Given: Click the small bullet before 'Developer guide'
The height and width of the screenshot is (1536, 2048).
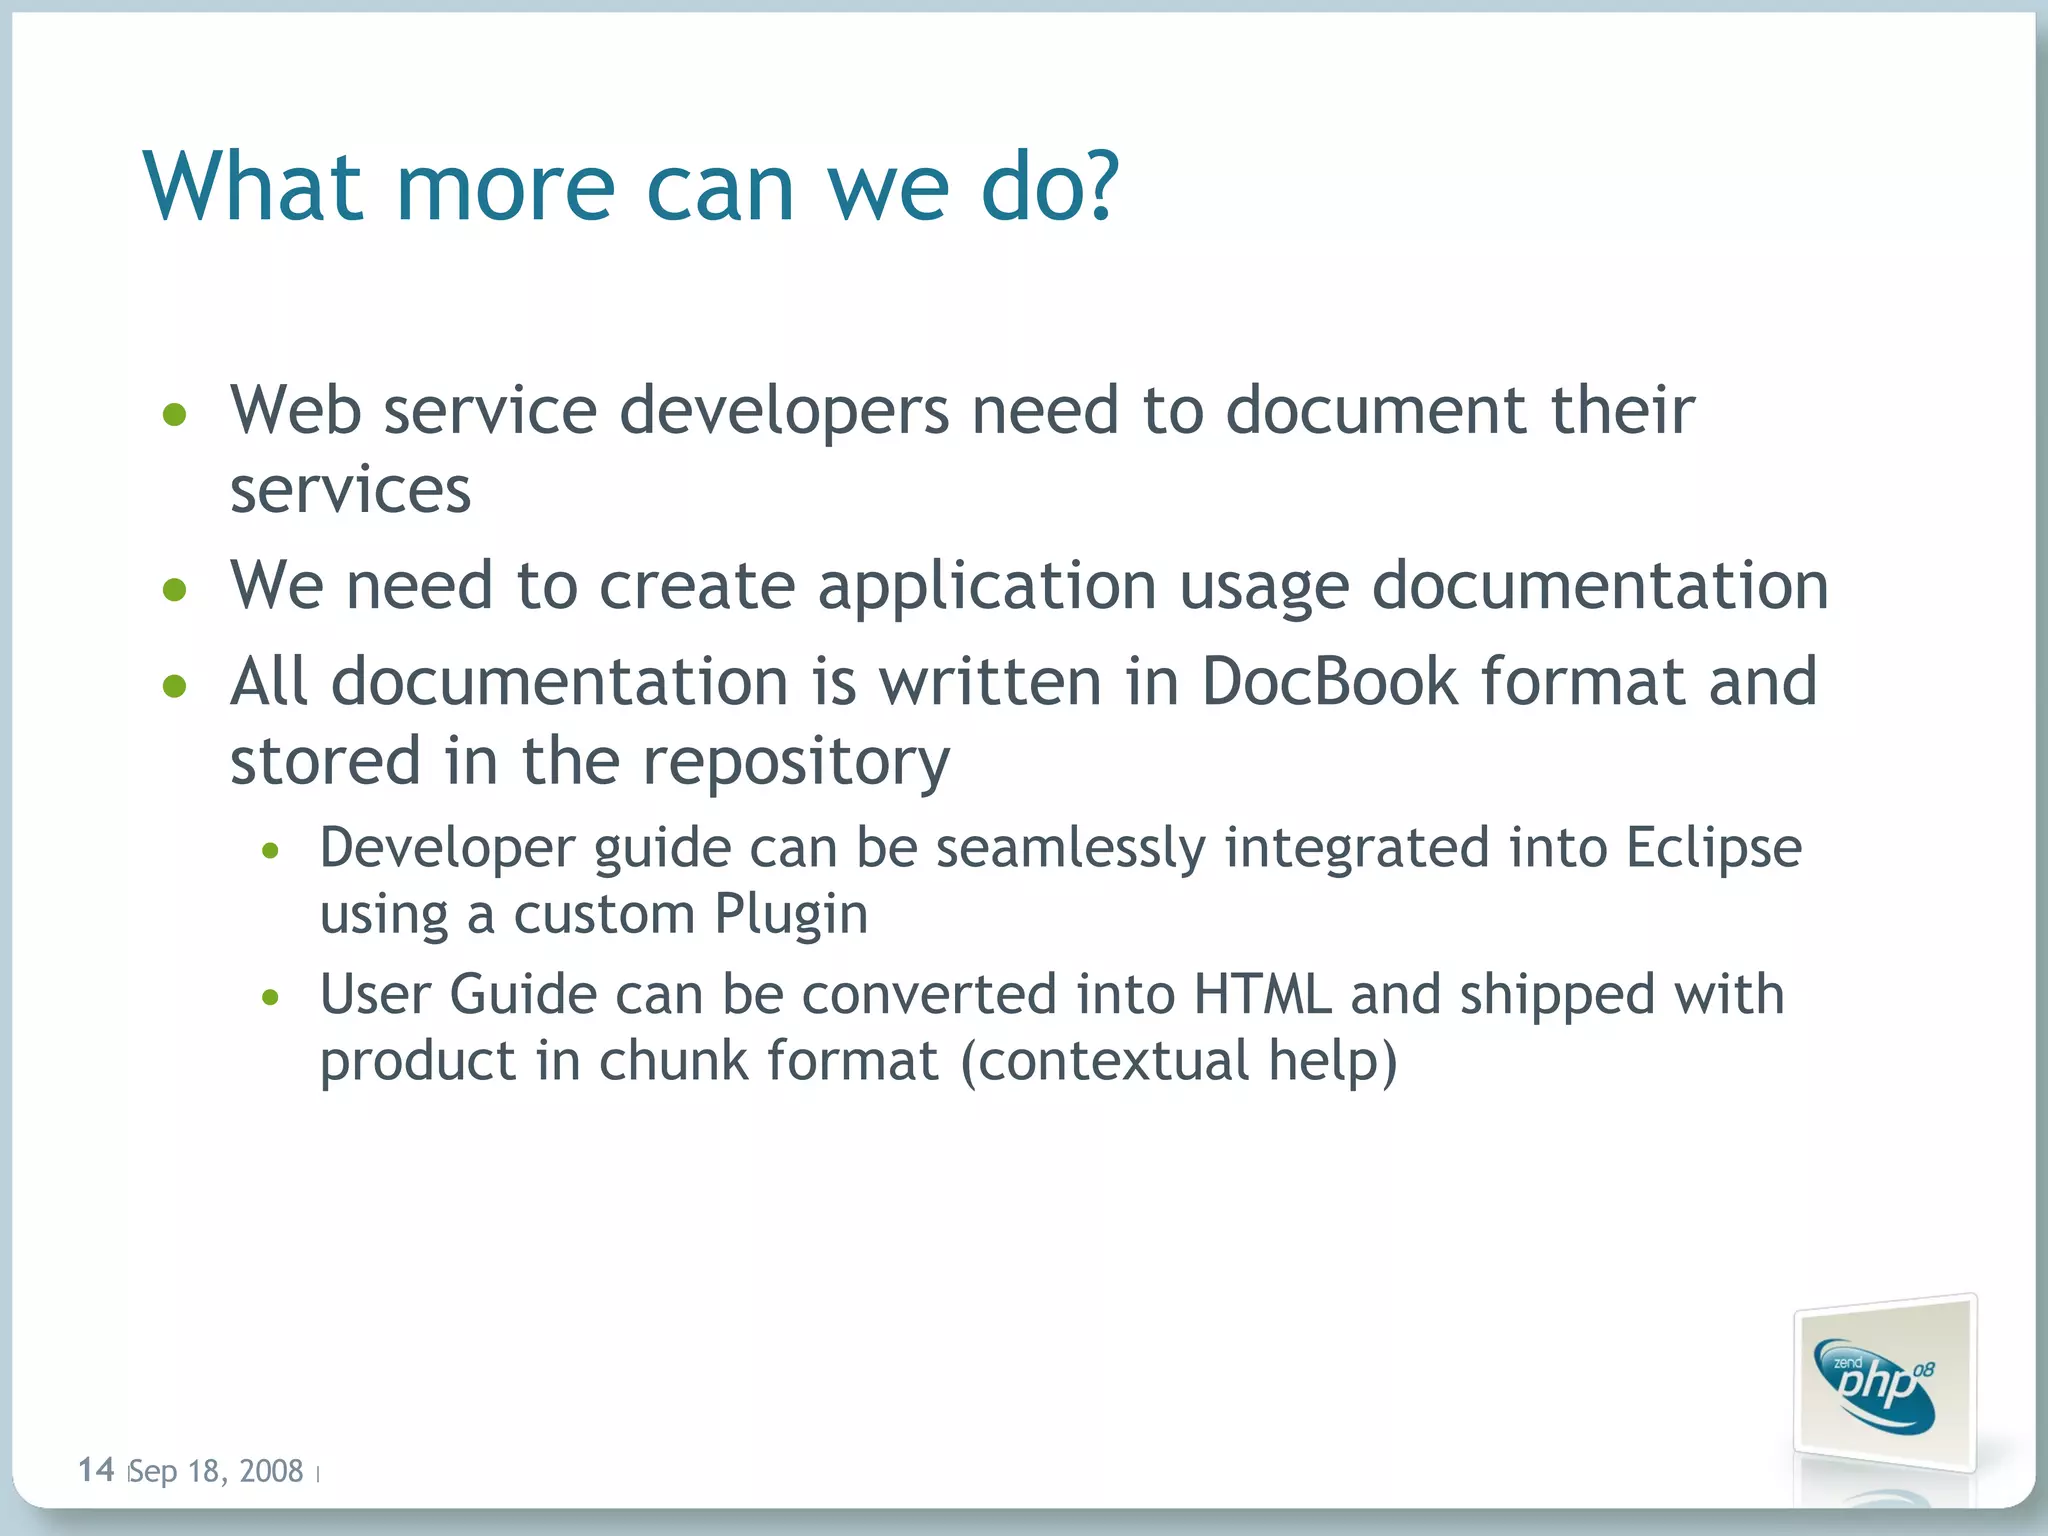Looking at the screenshot, I should point(269,852).
